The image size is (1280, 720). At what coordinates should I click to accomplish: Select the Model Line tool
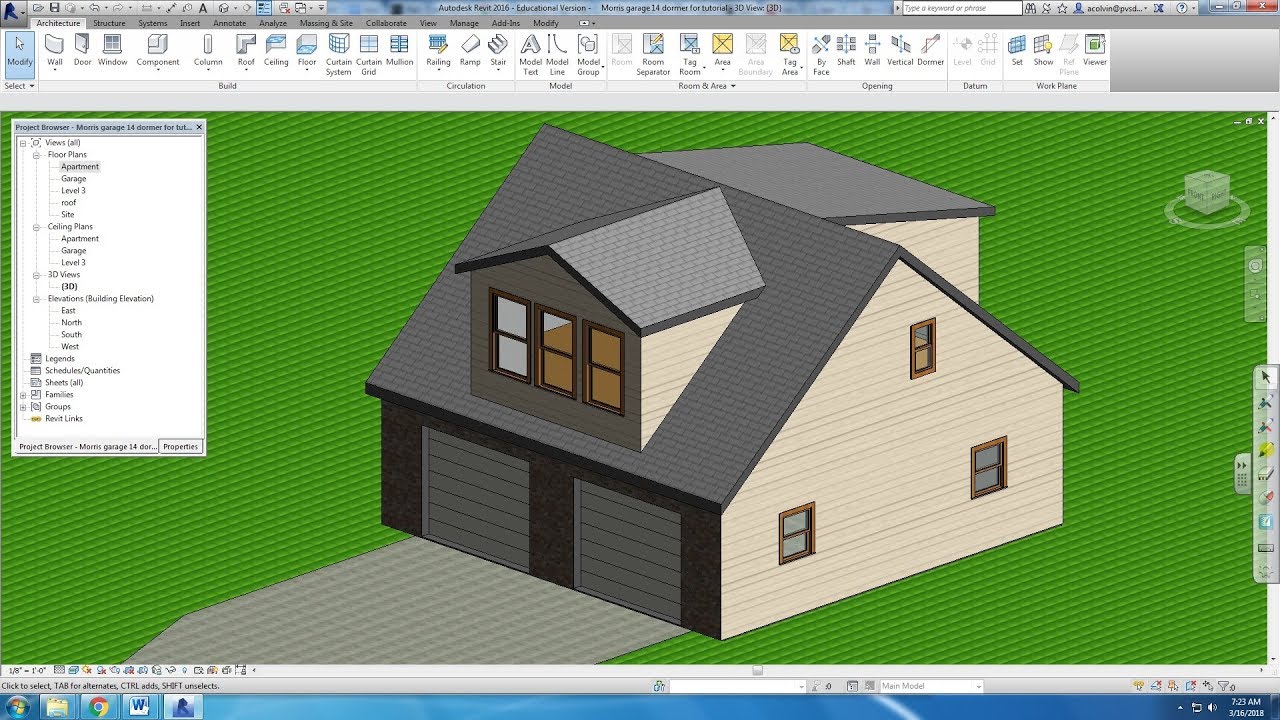[x=557, y=55]
